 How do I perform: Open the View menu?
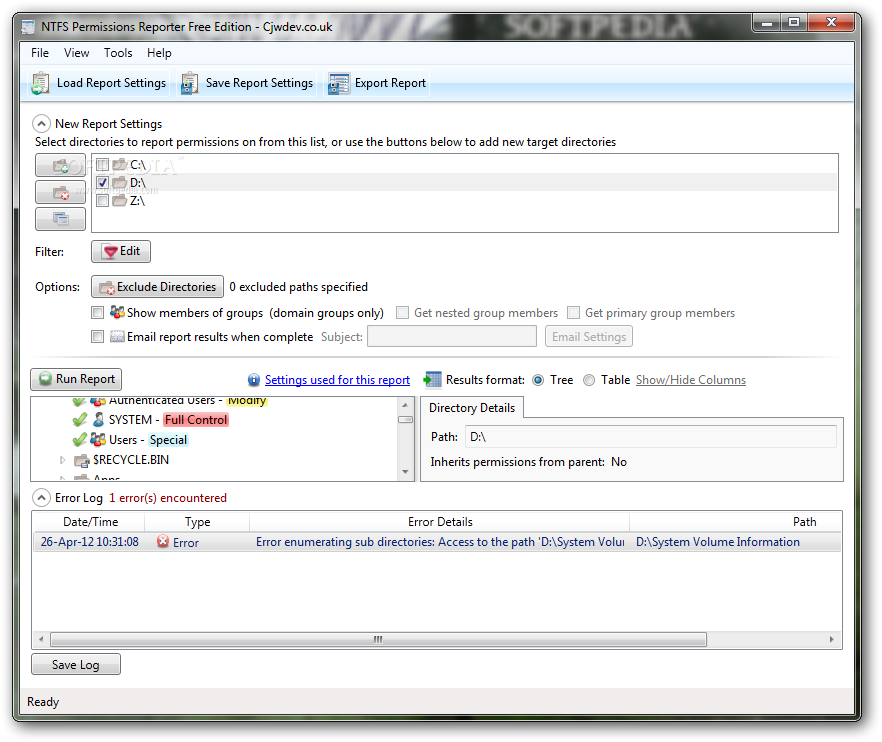(x=76, y=53)
